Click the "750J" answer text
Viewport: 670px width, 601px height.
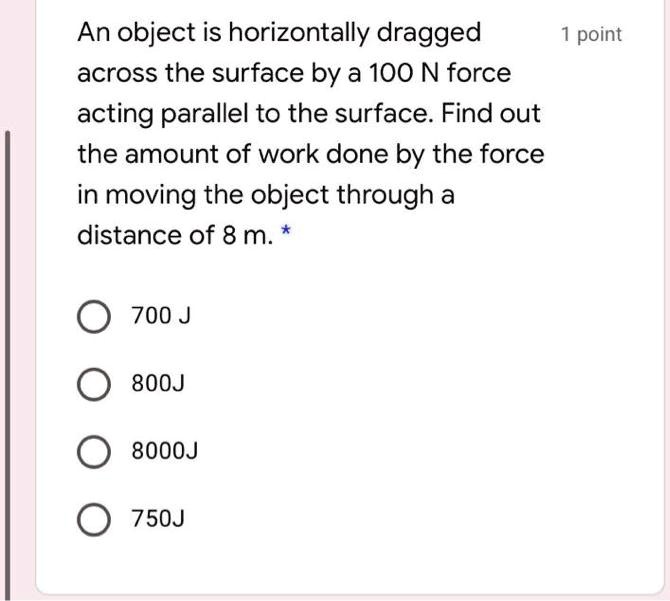click(x=159, y=520)
